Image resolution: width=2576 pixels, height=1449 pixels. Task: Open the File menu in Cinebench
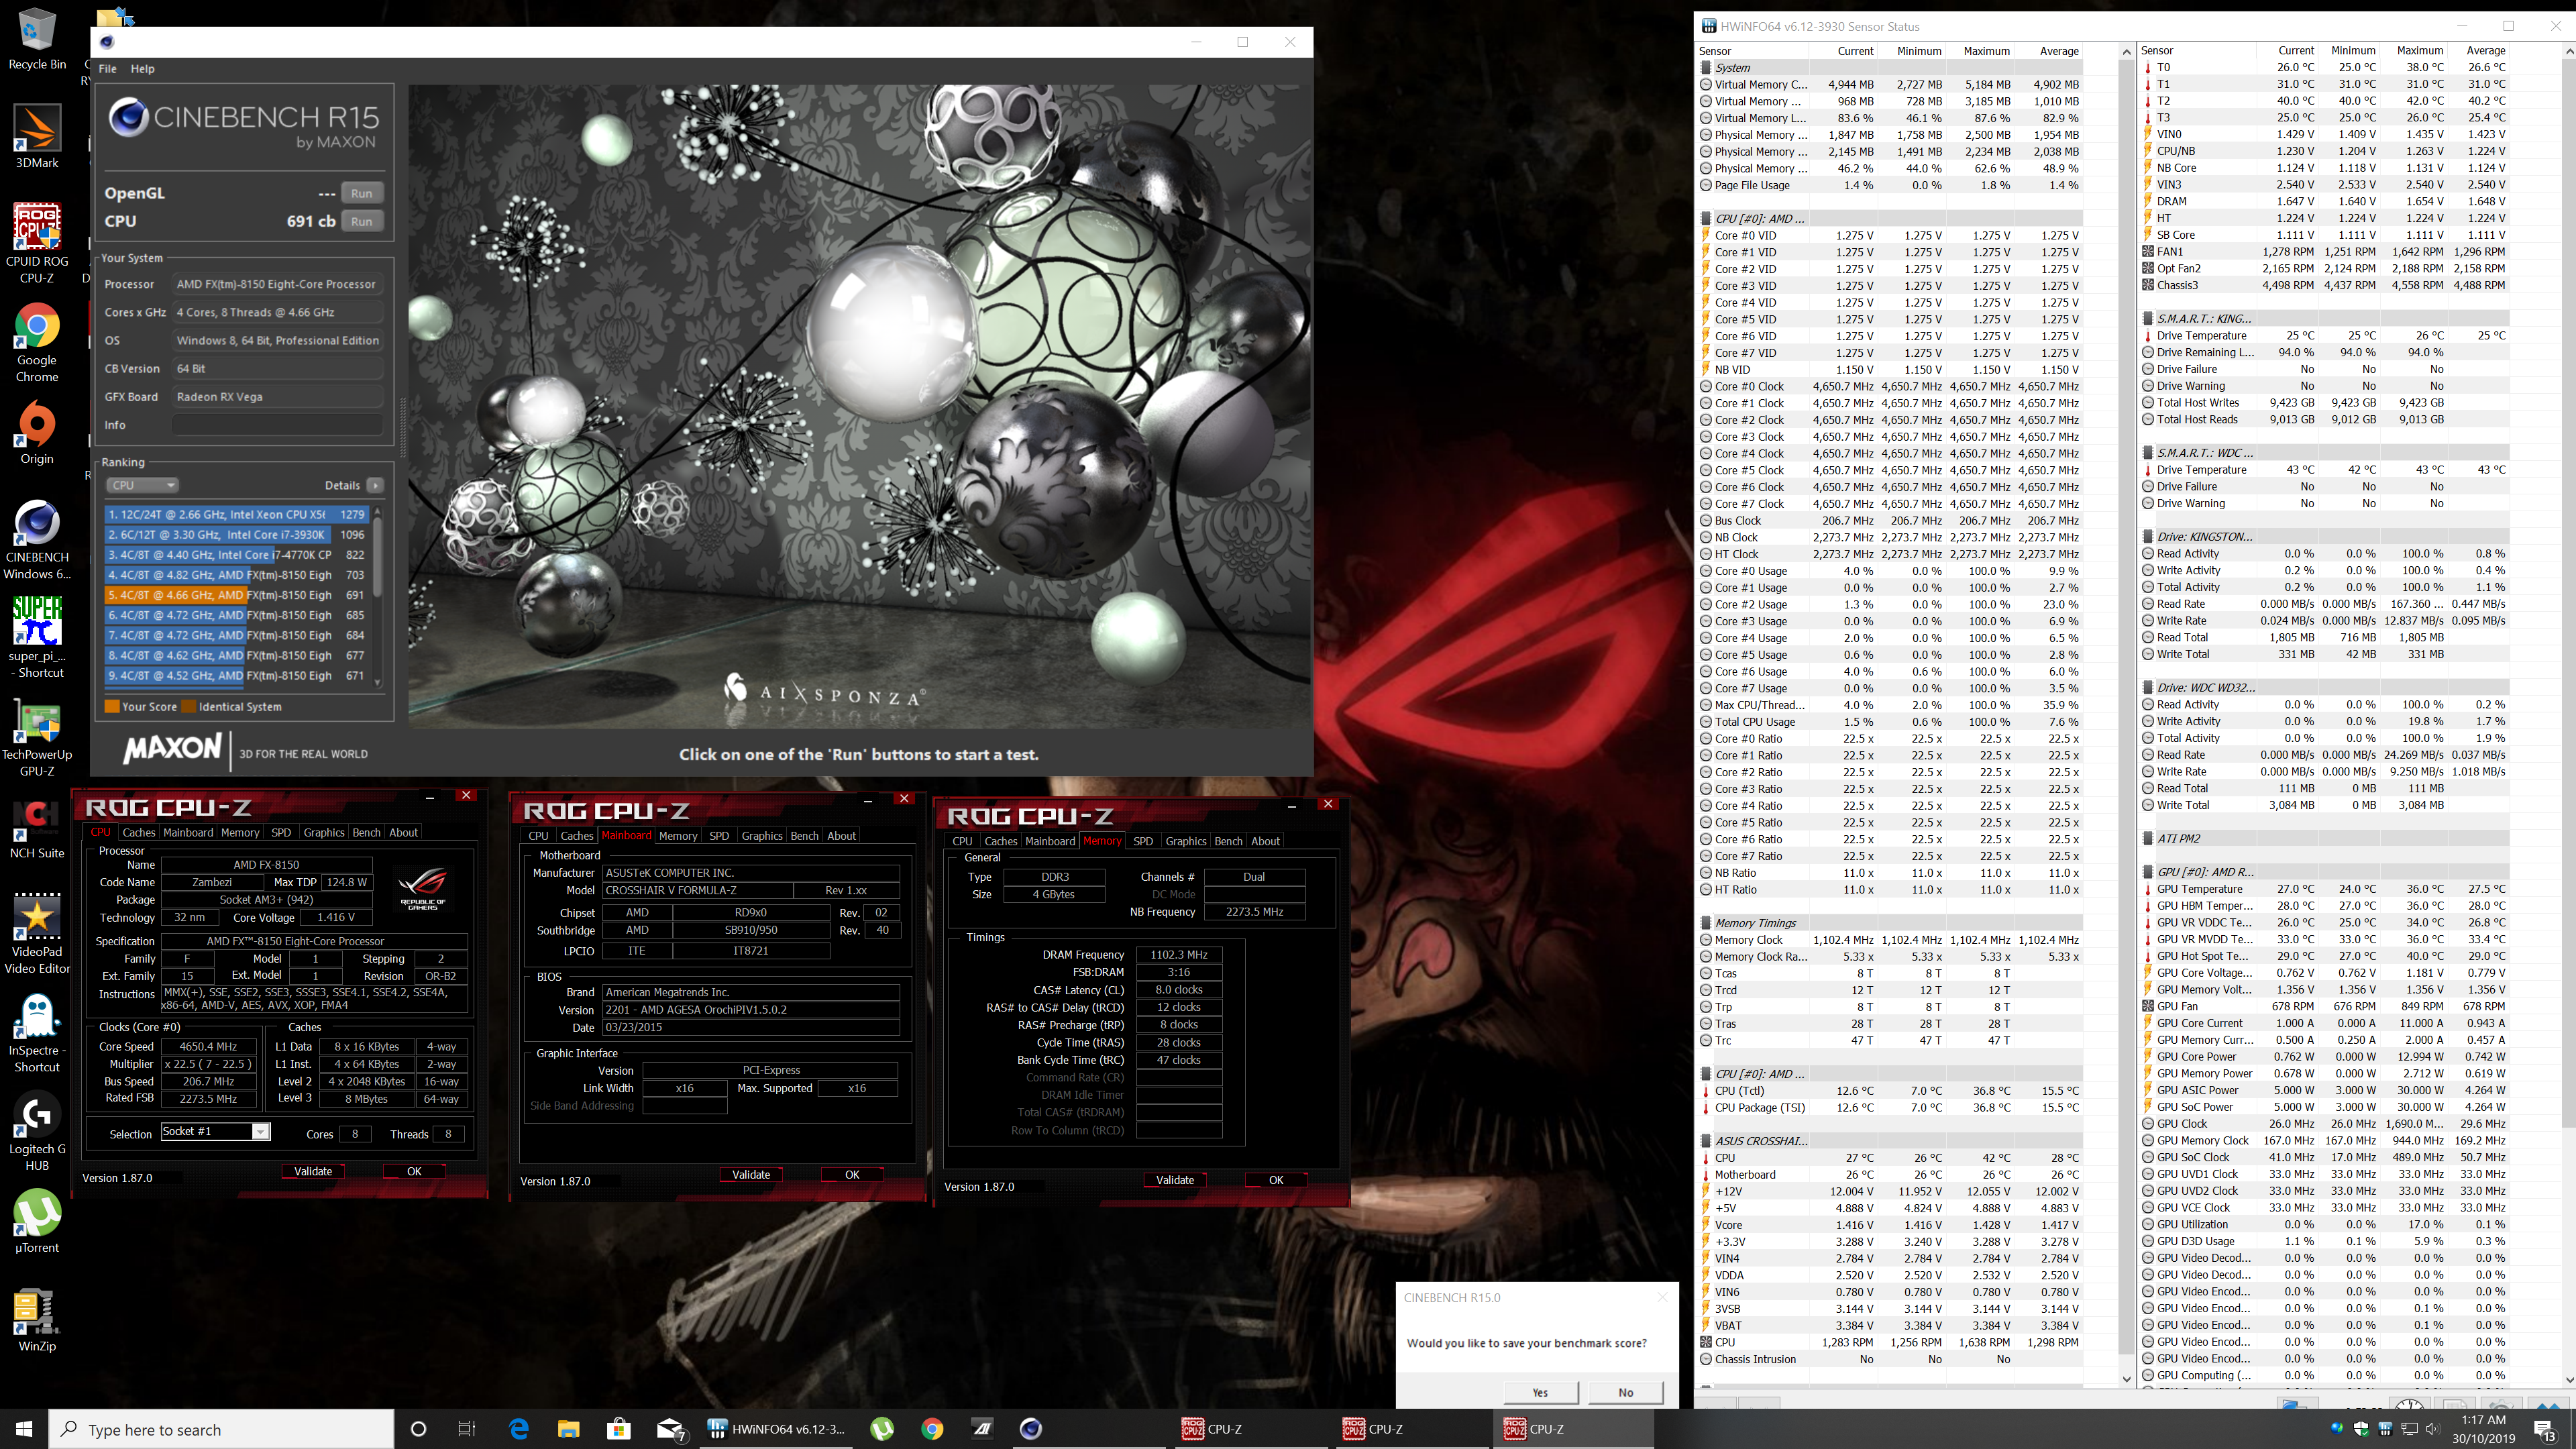pos(107,69)
